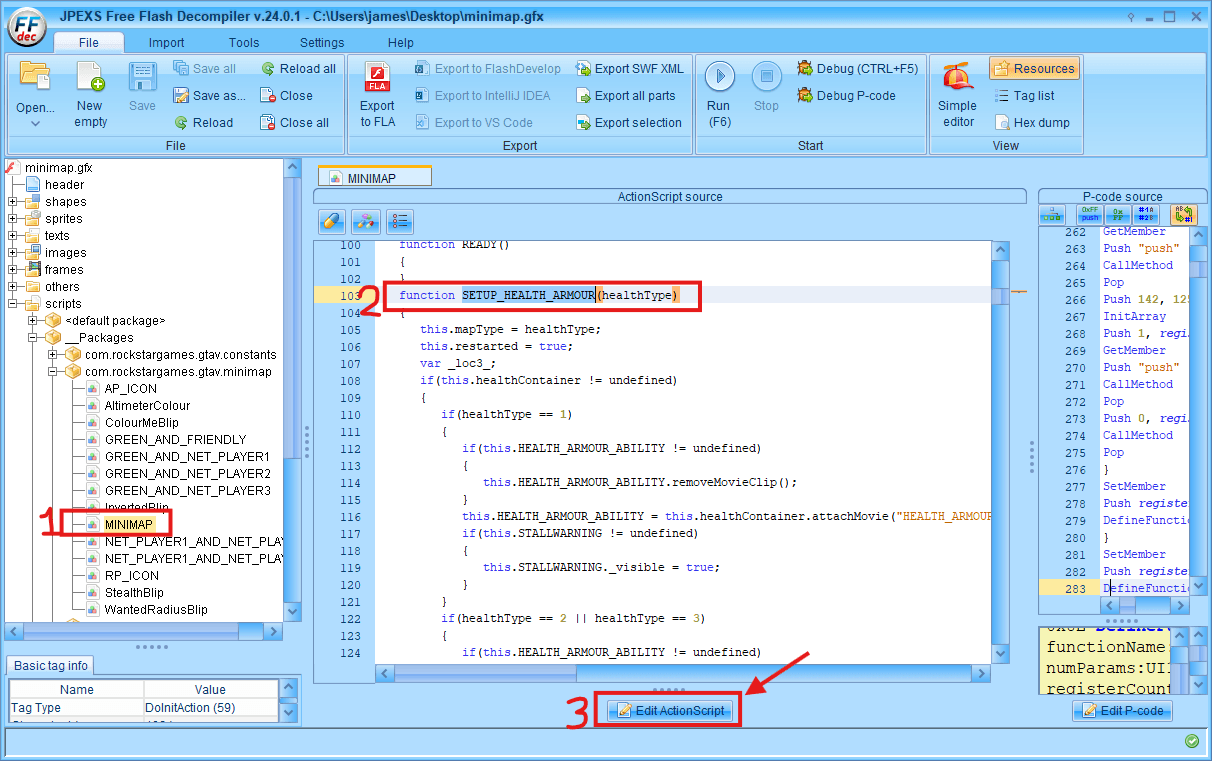
Task: Expand the images folder
Action: tap(14, 253)
